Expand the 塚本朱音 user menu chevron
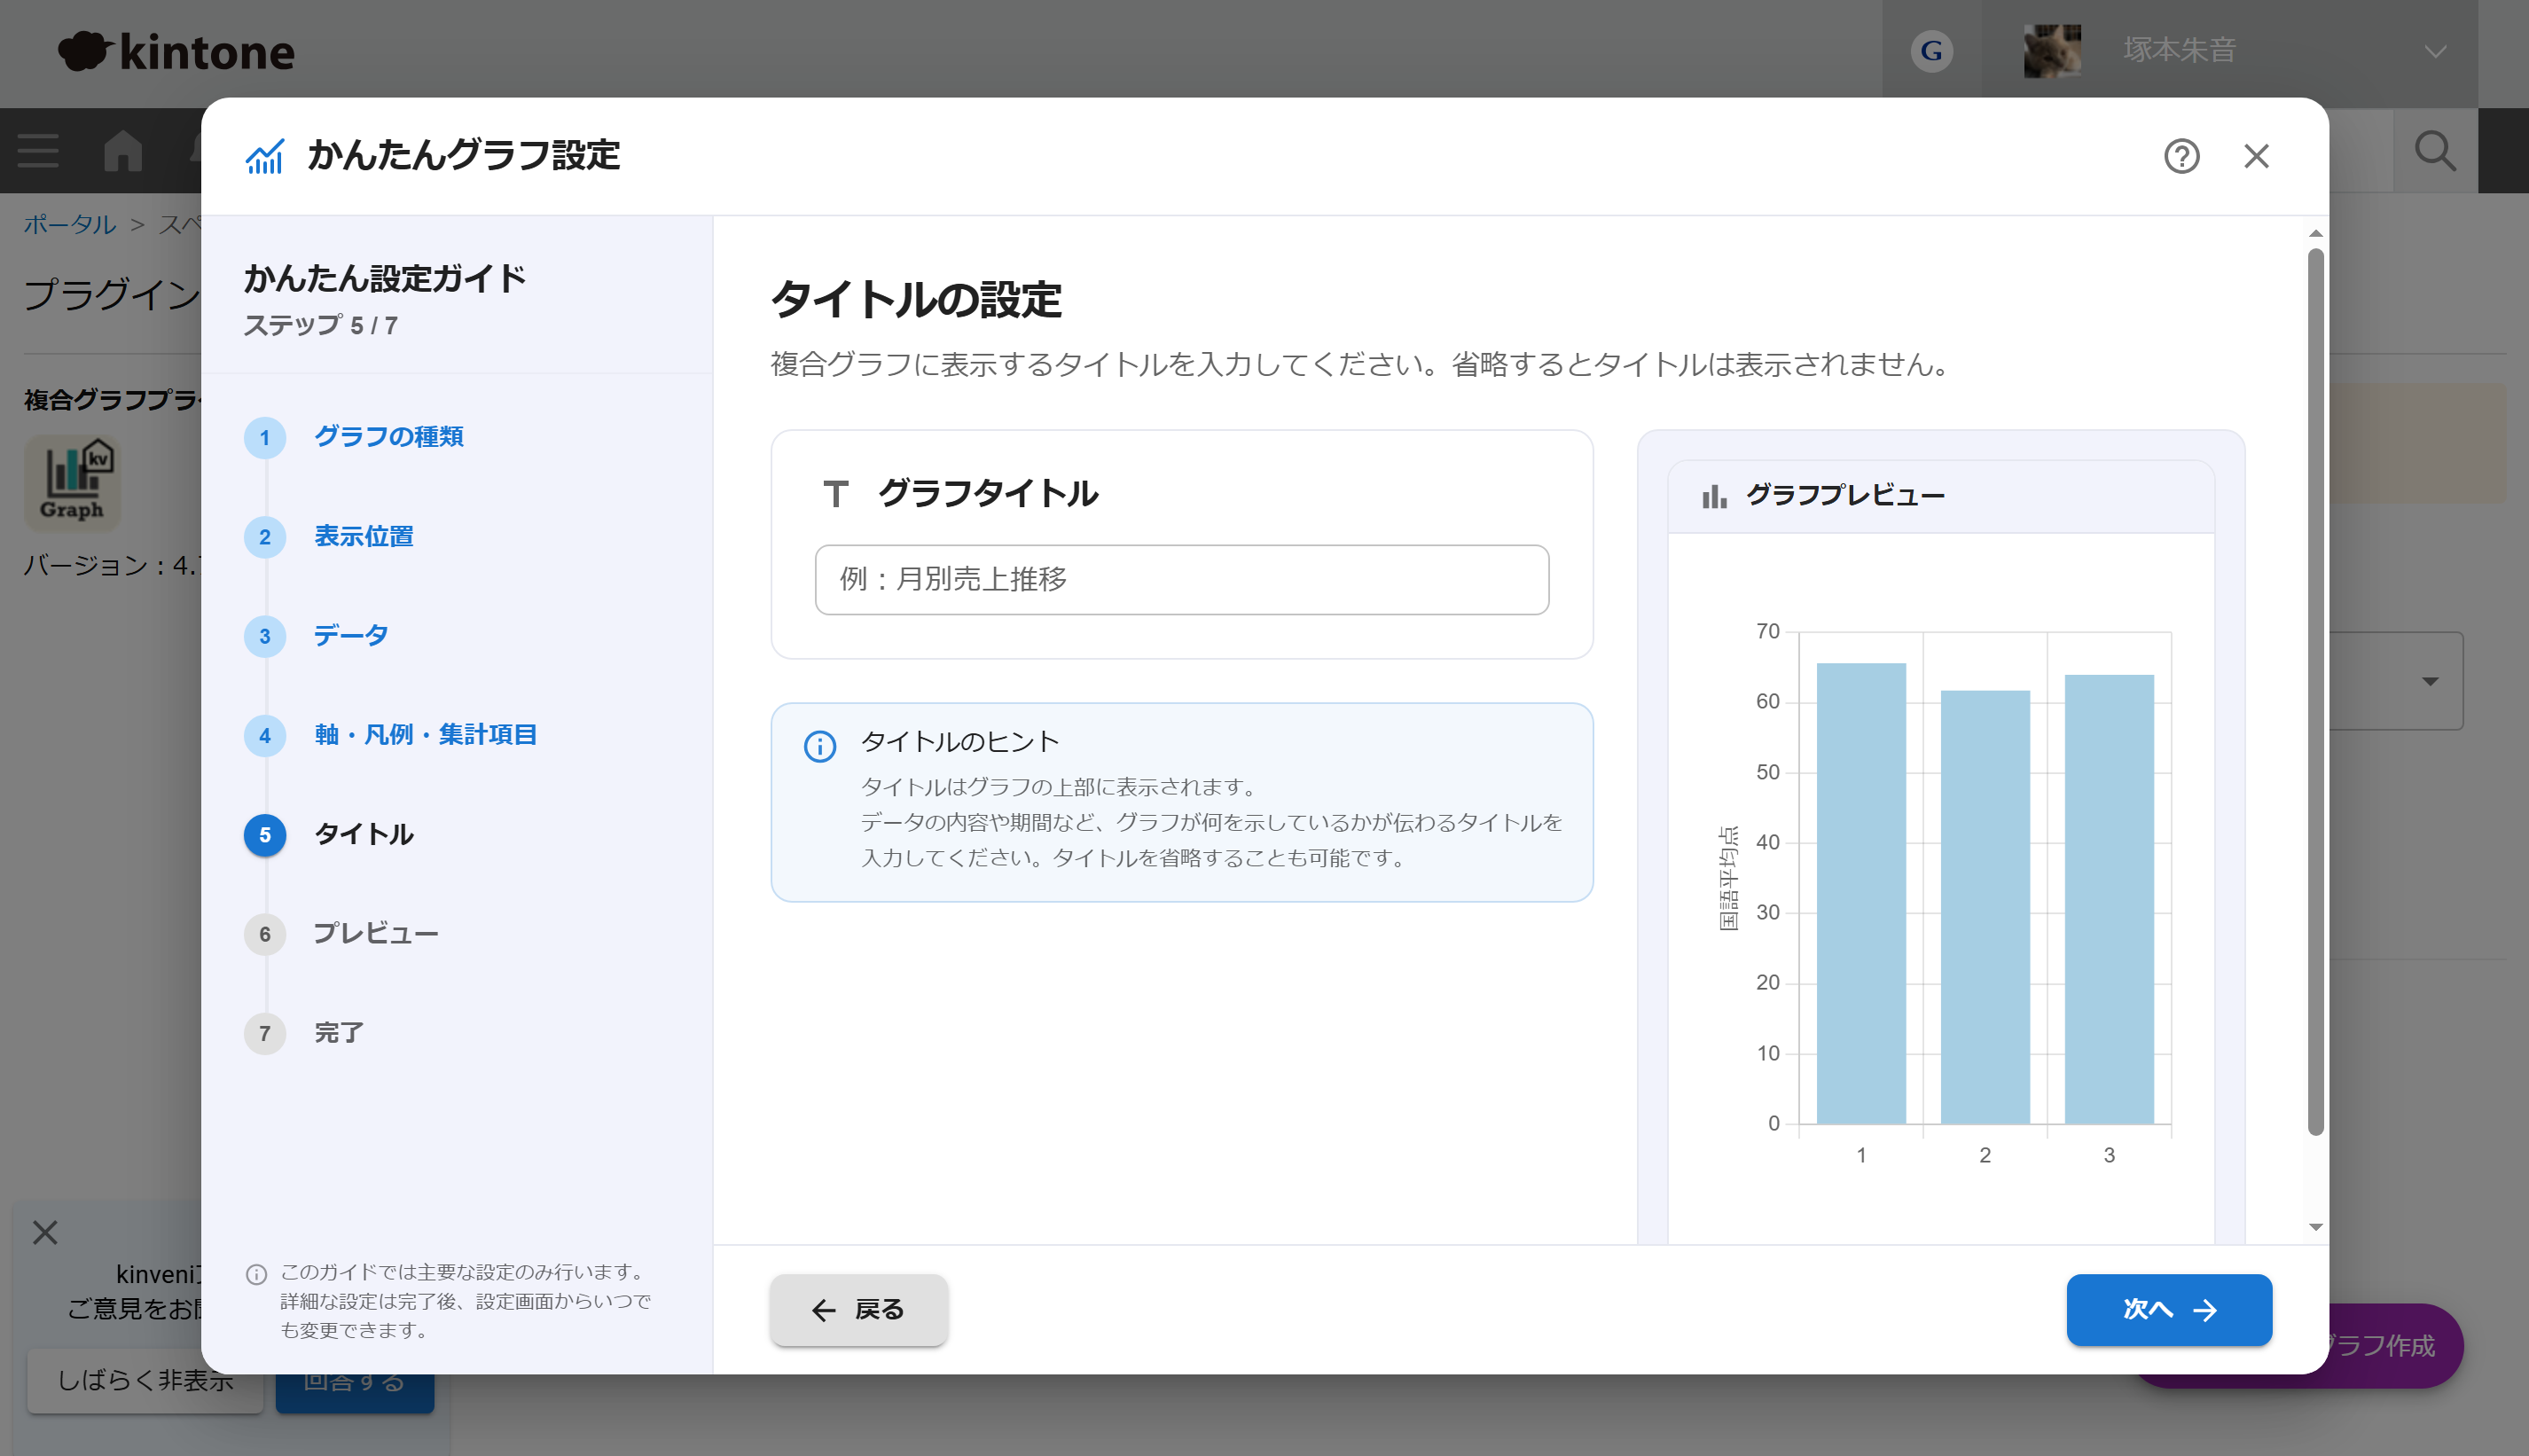Screen dimensions: 2529x1456 tap(2436, 52)
